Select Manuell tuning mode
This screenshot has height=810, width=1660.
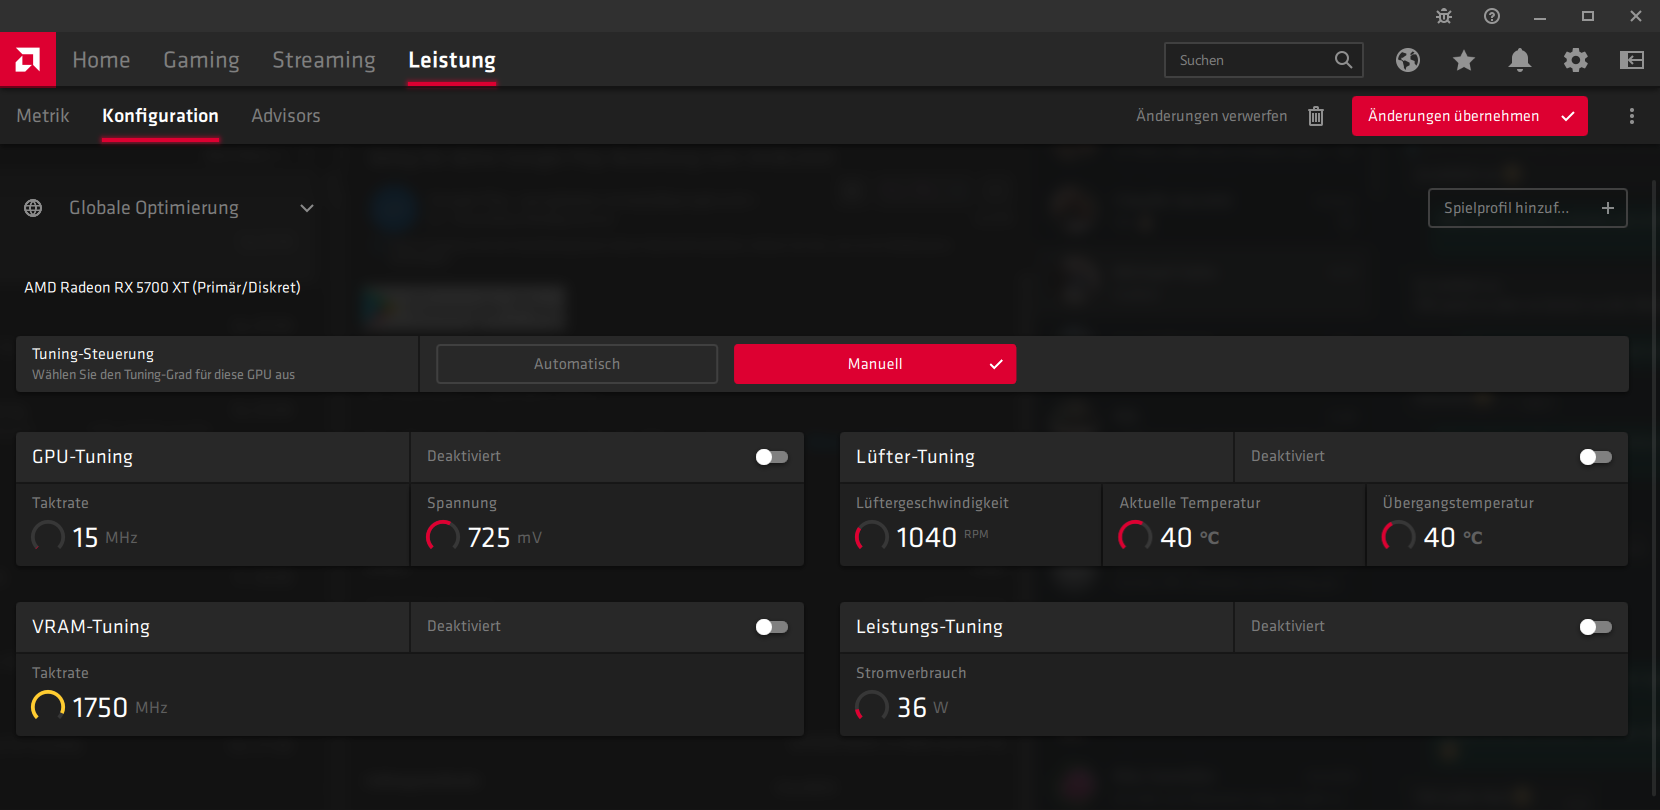coord(875,364)
